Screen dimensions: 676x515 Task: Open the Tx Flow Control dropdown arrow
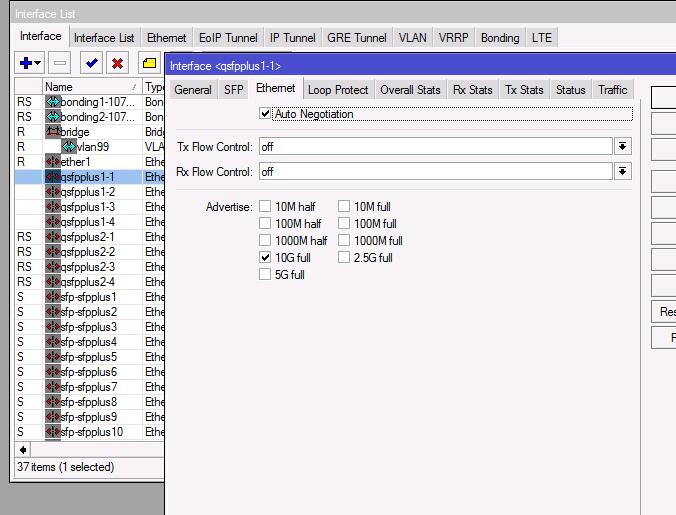pos(623,147)
